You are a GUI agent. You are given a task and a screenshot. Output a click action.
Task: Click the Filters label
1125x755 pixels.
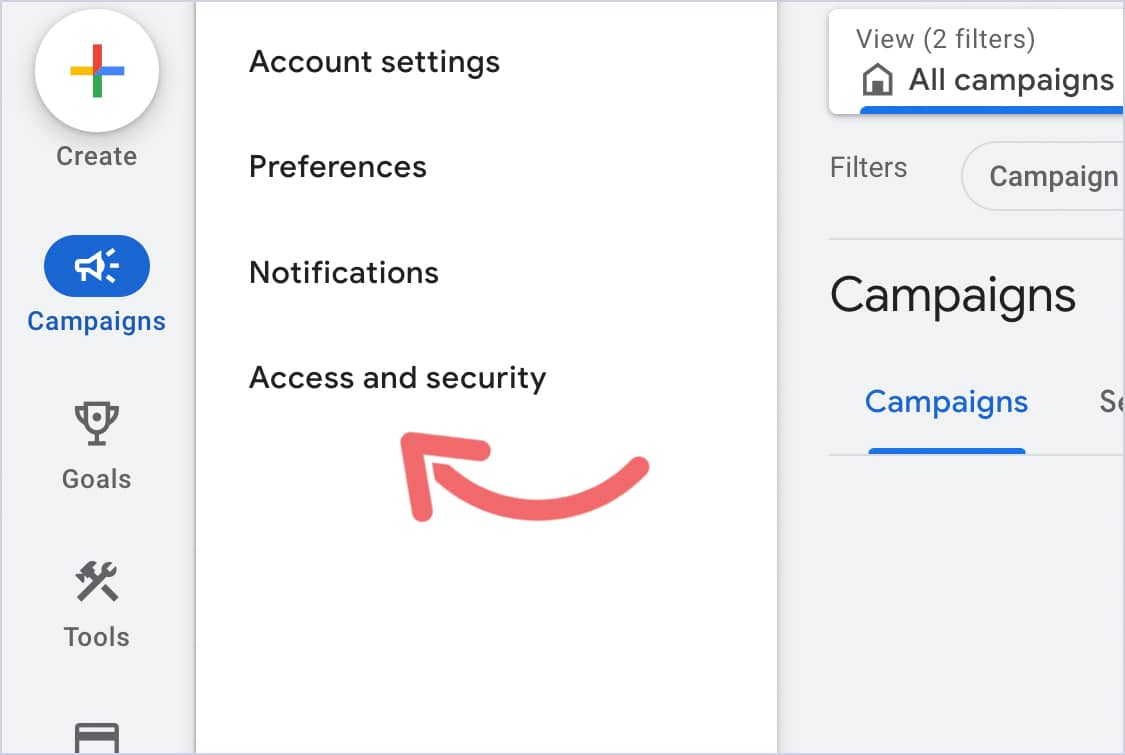tap(868, 167)
